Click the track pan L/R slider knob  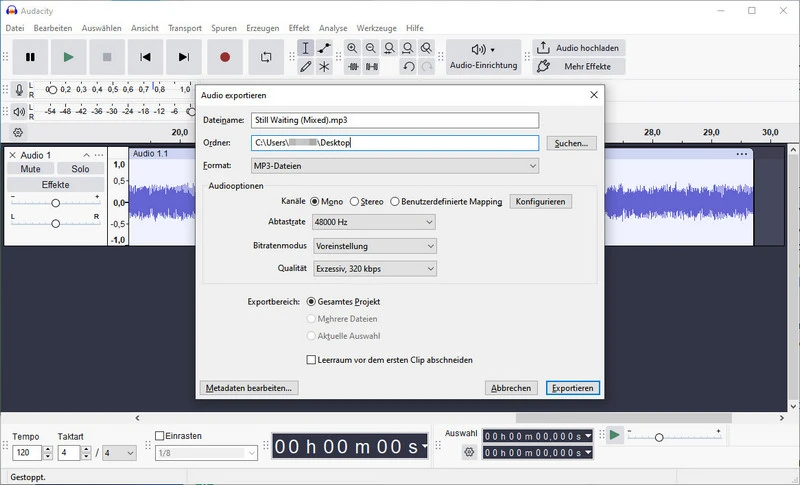click(56, 223)
